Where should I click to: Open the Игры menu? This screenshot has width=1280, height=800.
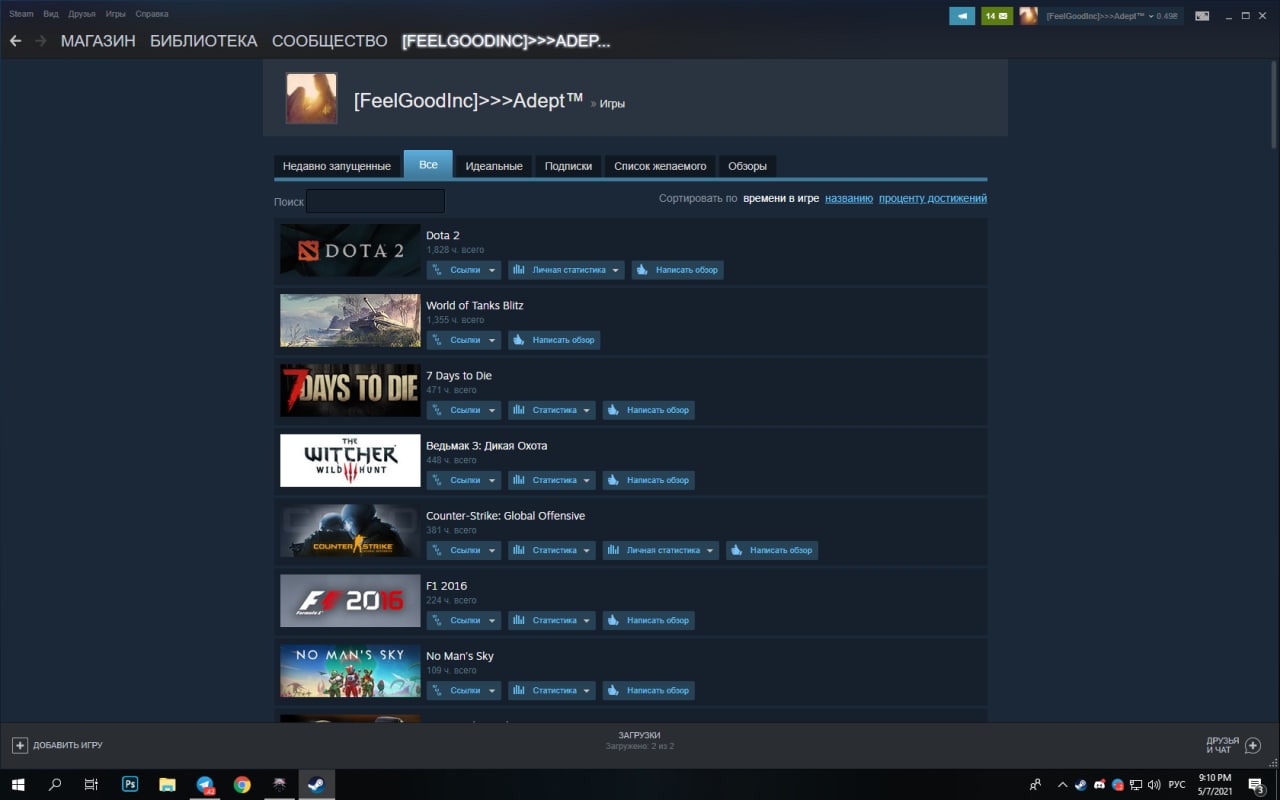(x=116, y=14)
